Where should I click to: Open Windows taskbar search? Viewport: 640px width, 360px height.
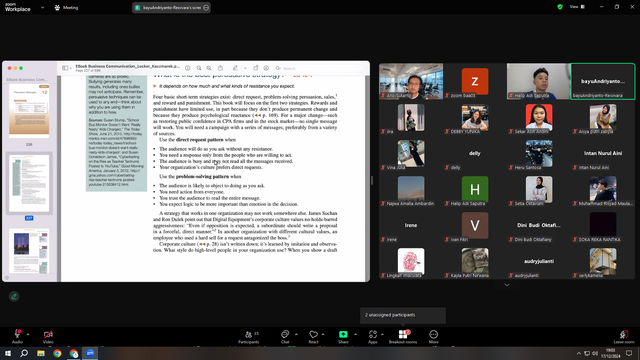pos(24,353)
